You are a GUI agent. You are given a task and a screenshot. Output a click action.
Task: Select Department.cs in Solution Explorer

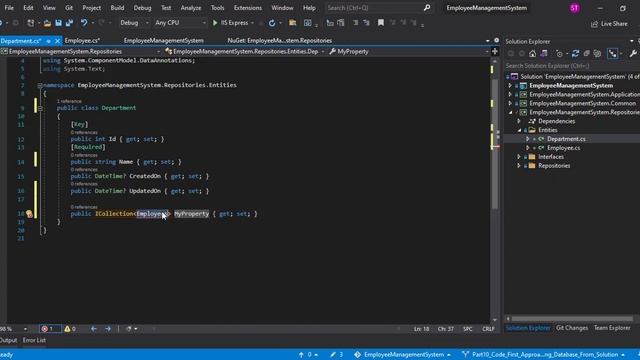click(566, 139)
